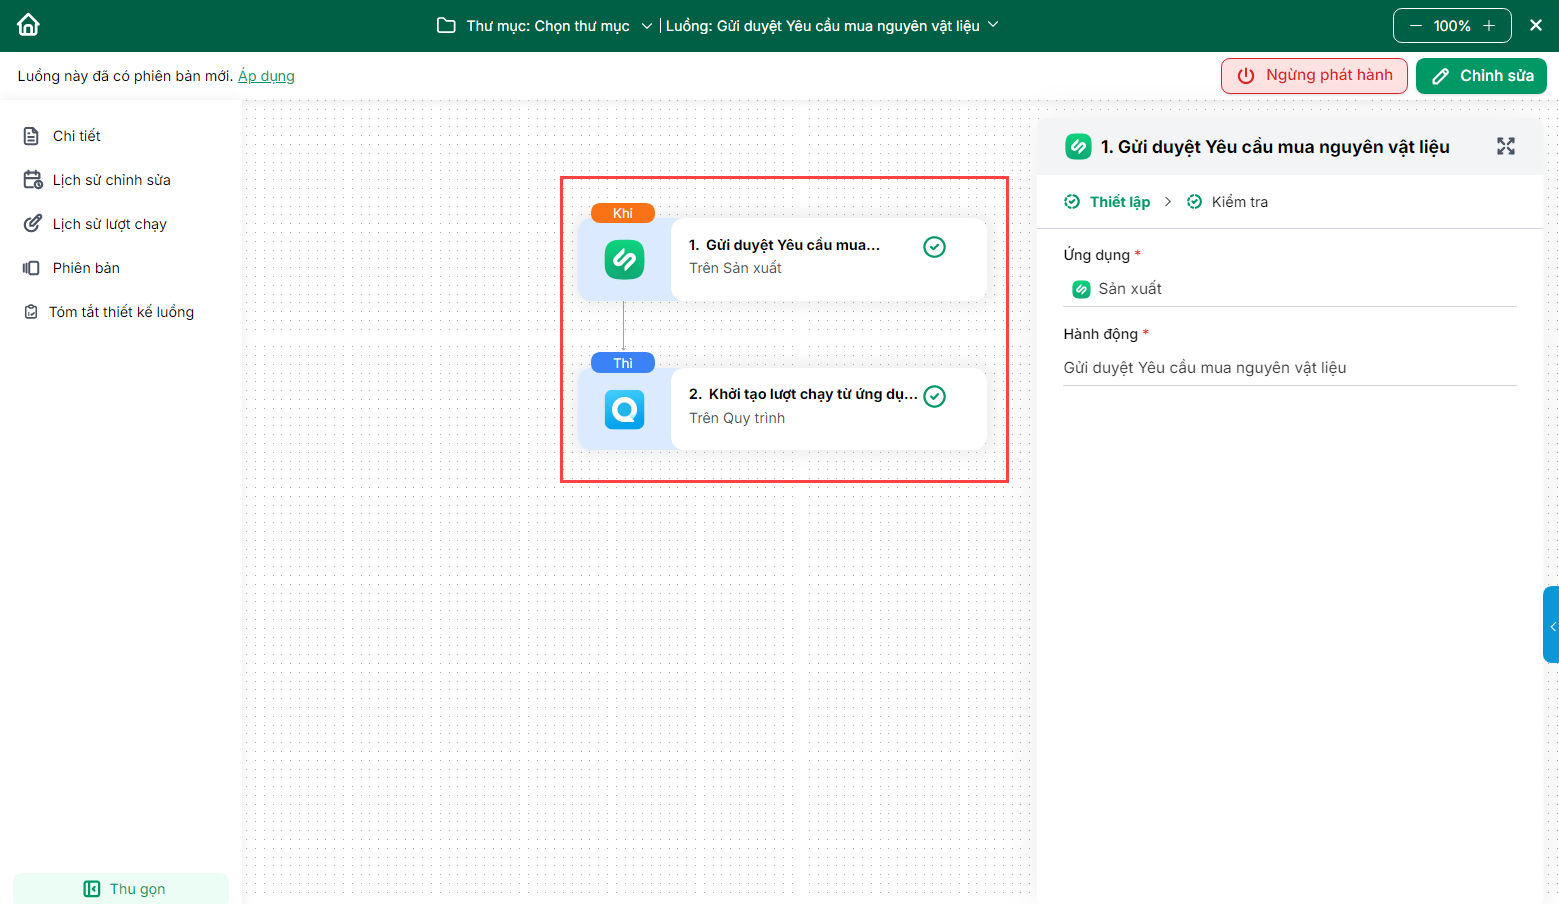This screenshot has width=1559, height=904.
Task: Click the Áp dụng link
Action: (266, 76)
